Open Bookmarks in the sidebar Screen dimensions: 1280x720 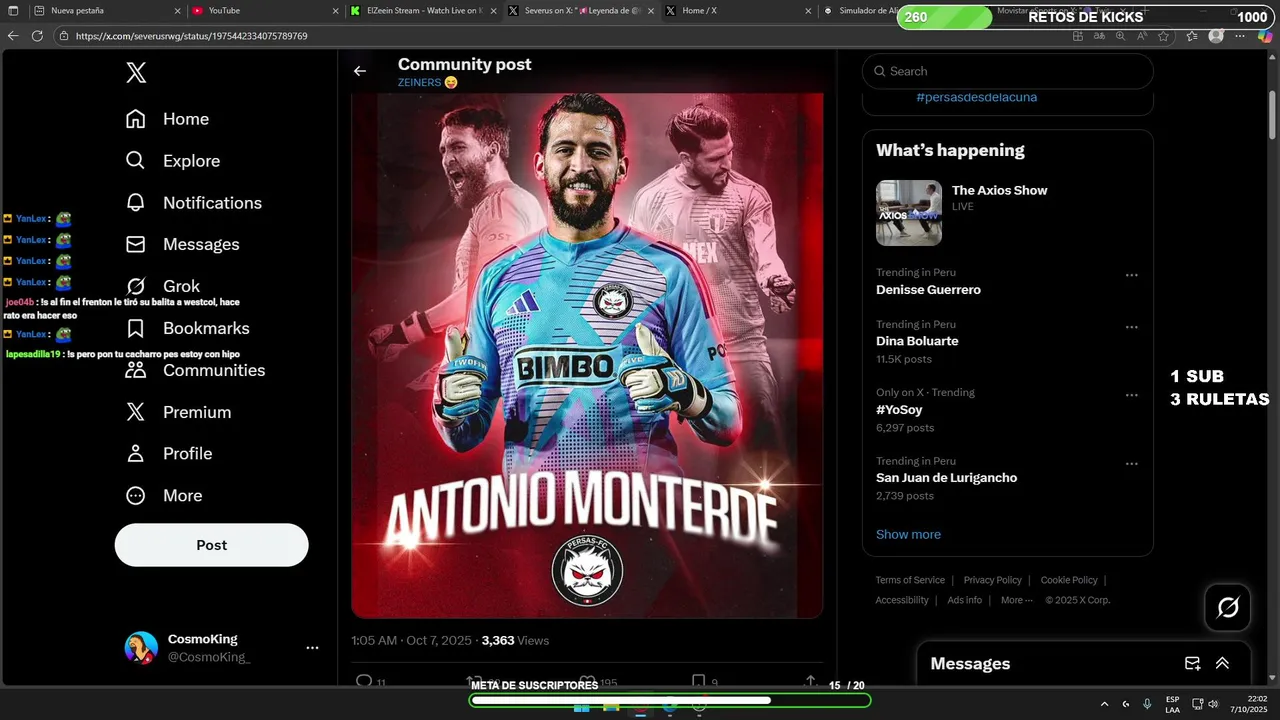[187, 328]
